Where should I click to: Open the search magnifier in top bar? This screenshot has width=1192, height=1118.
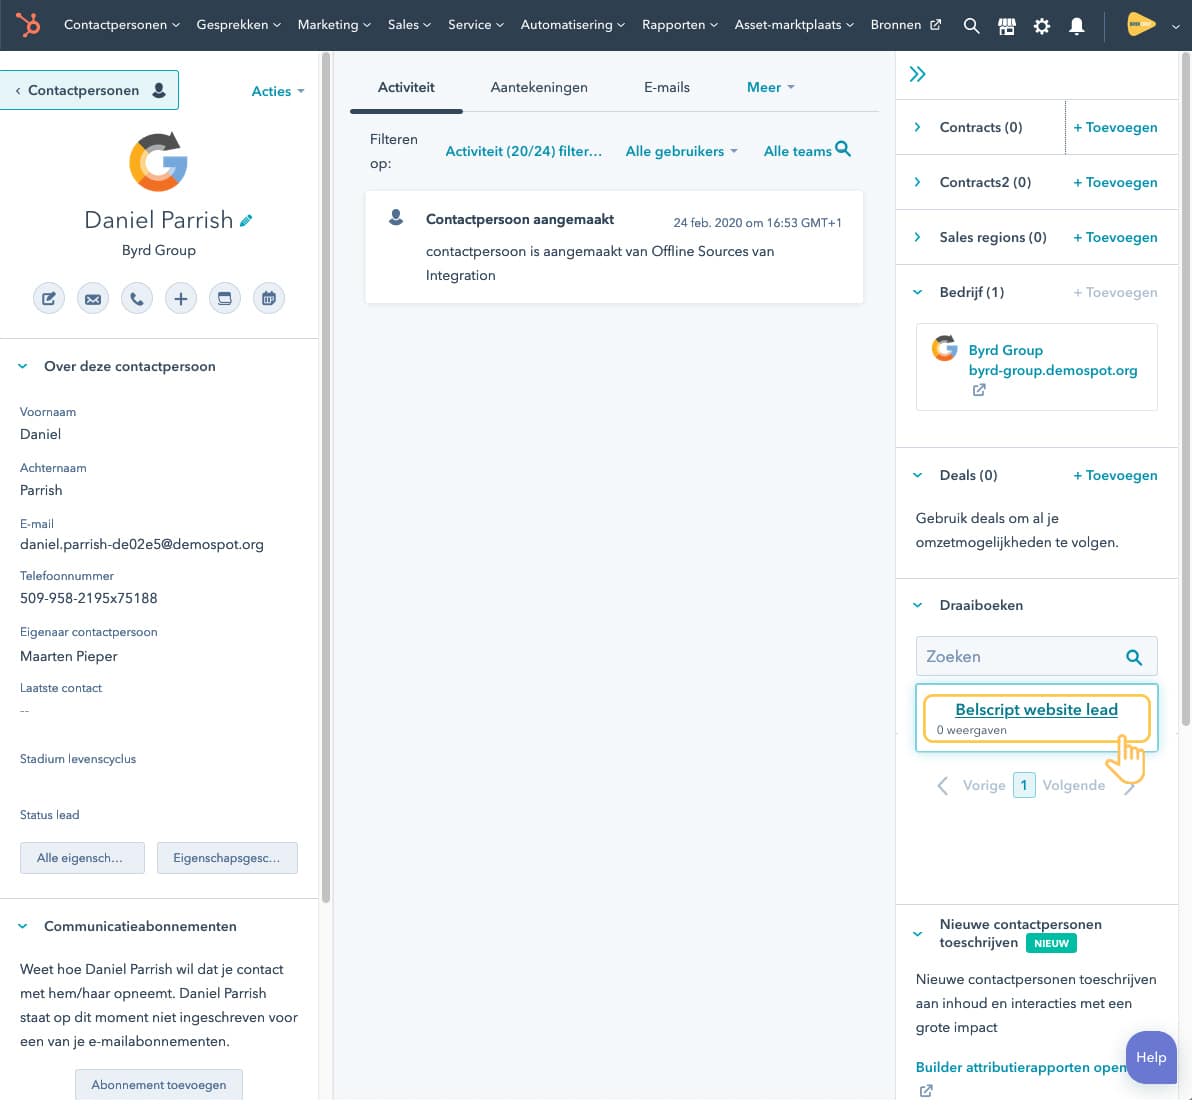(x=971, y=25)
